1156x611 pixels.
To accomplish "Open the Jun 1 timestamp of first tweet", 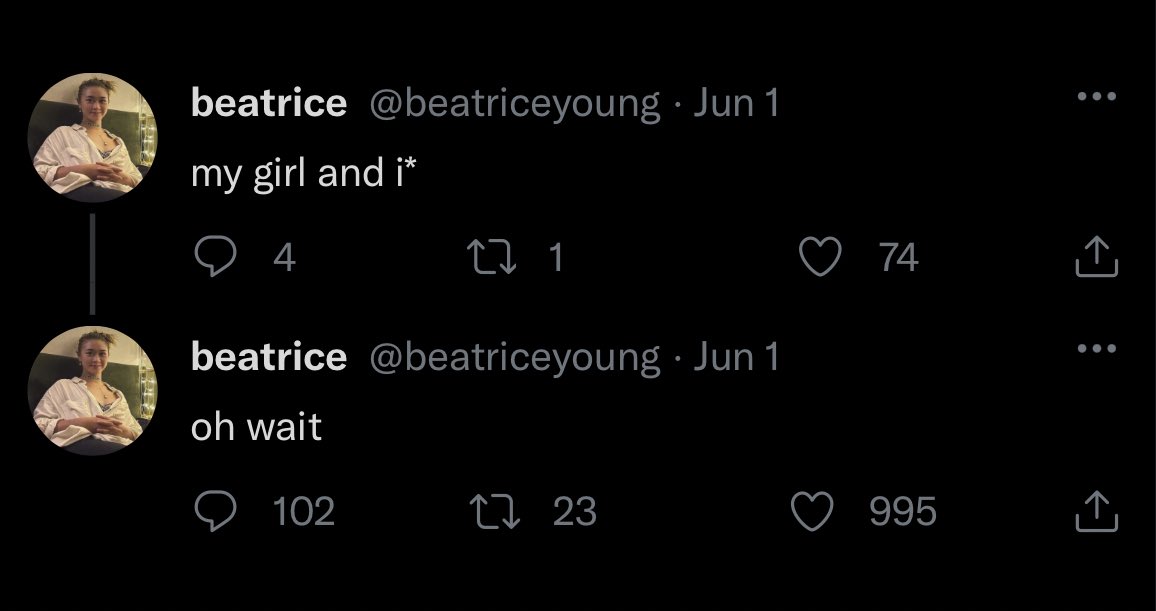I will (735, 102).
